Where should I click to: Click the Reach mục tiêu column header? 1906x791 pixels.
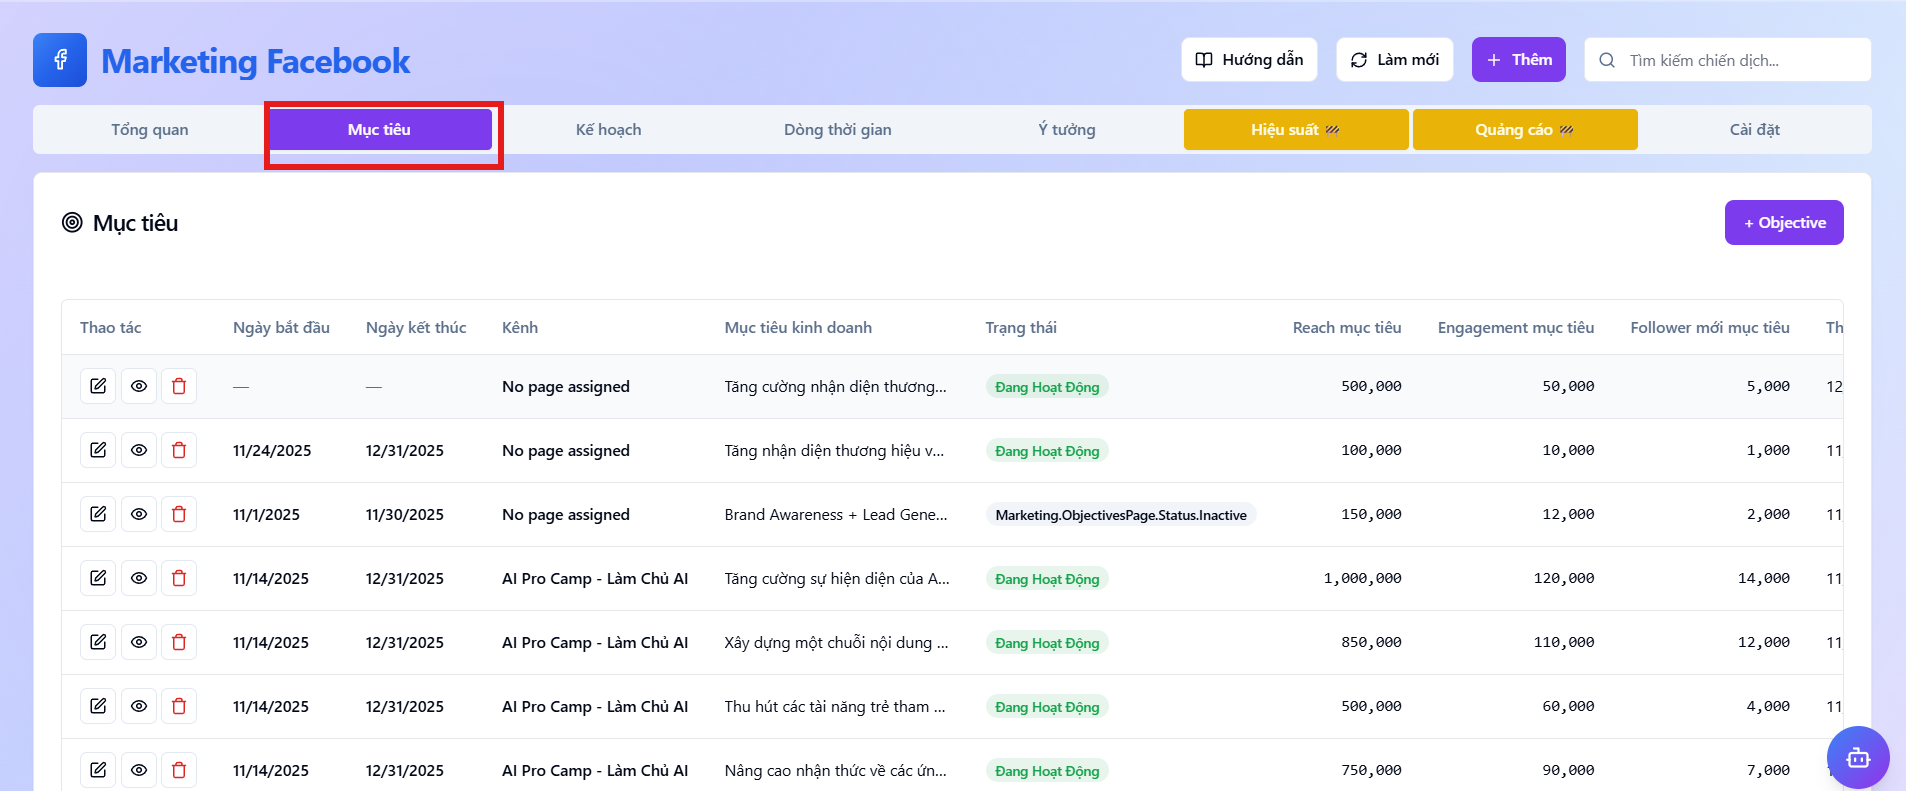pos(1347,328)
